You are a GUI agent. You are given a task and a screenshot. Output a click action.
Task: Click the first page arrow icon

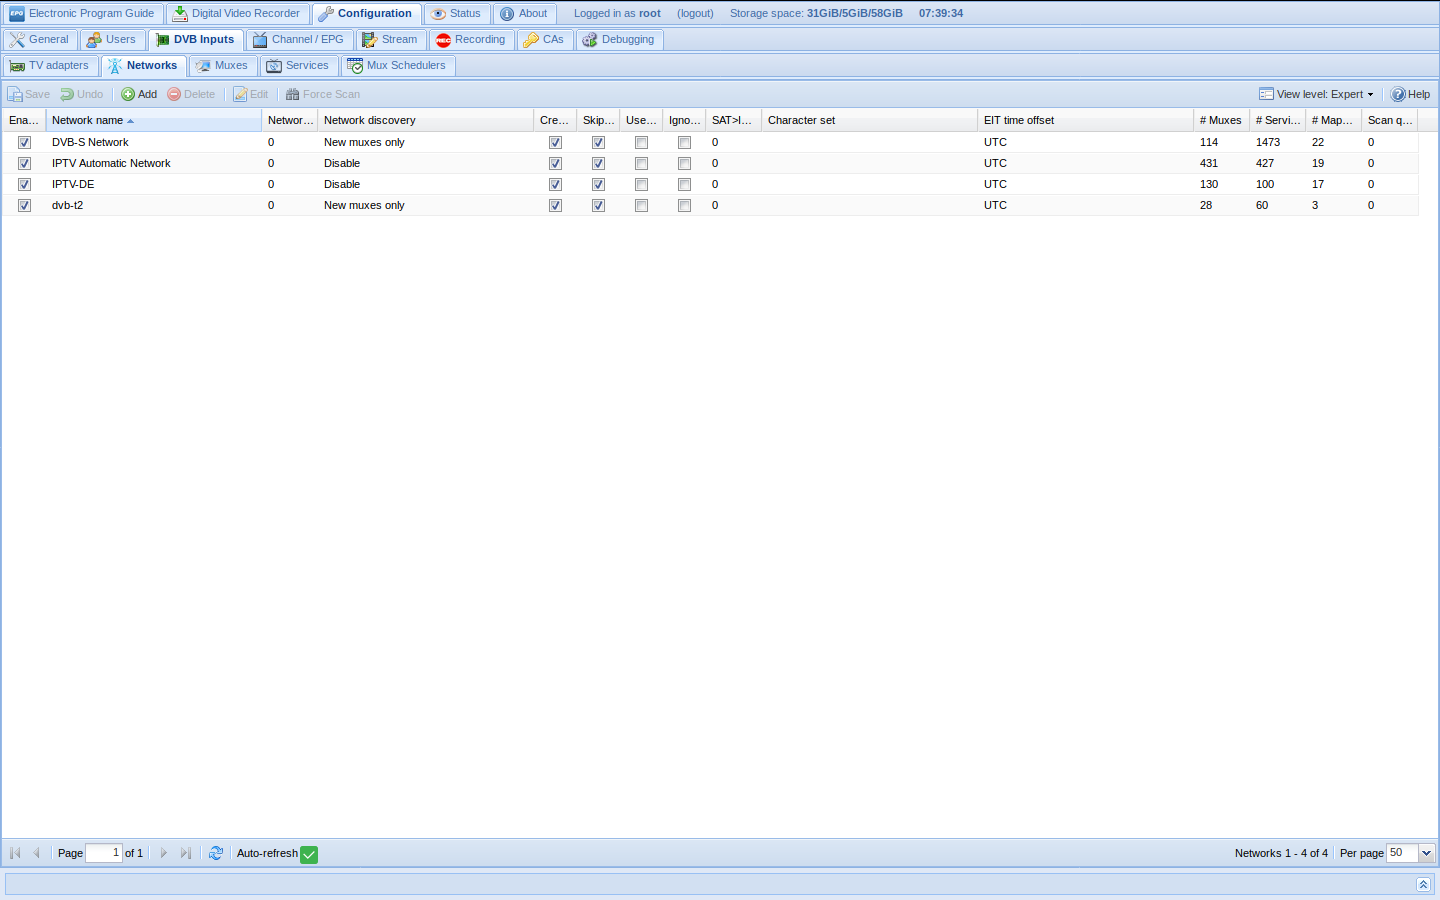coord(15,853)
